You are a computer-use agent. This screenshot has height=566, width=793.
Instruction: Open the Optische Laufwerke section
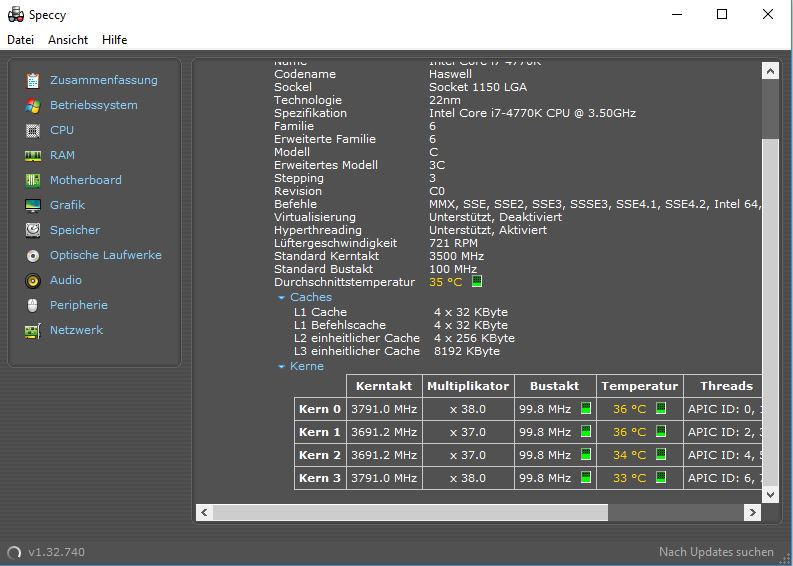point(106,255)
